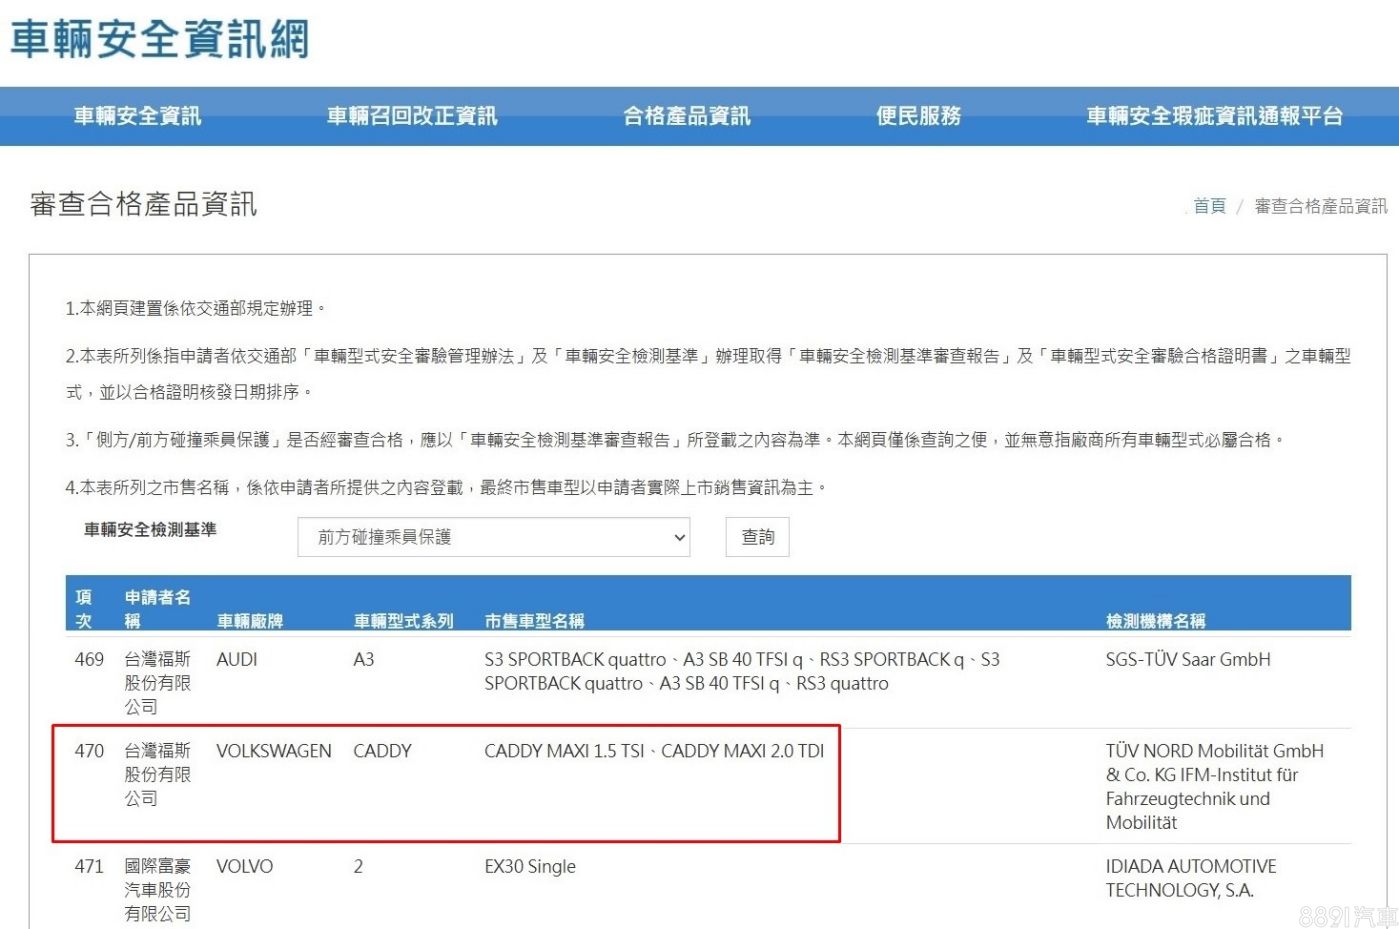This screenshot has width=1399, height=929.
Task: Click the 審查合格產品資訊 breadcrumb text
Action: coord(1320,206)
